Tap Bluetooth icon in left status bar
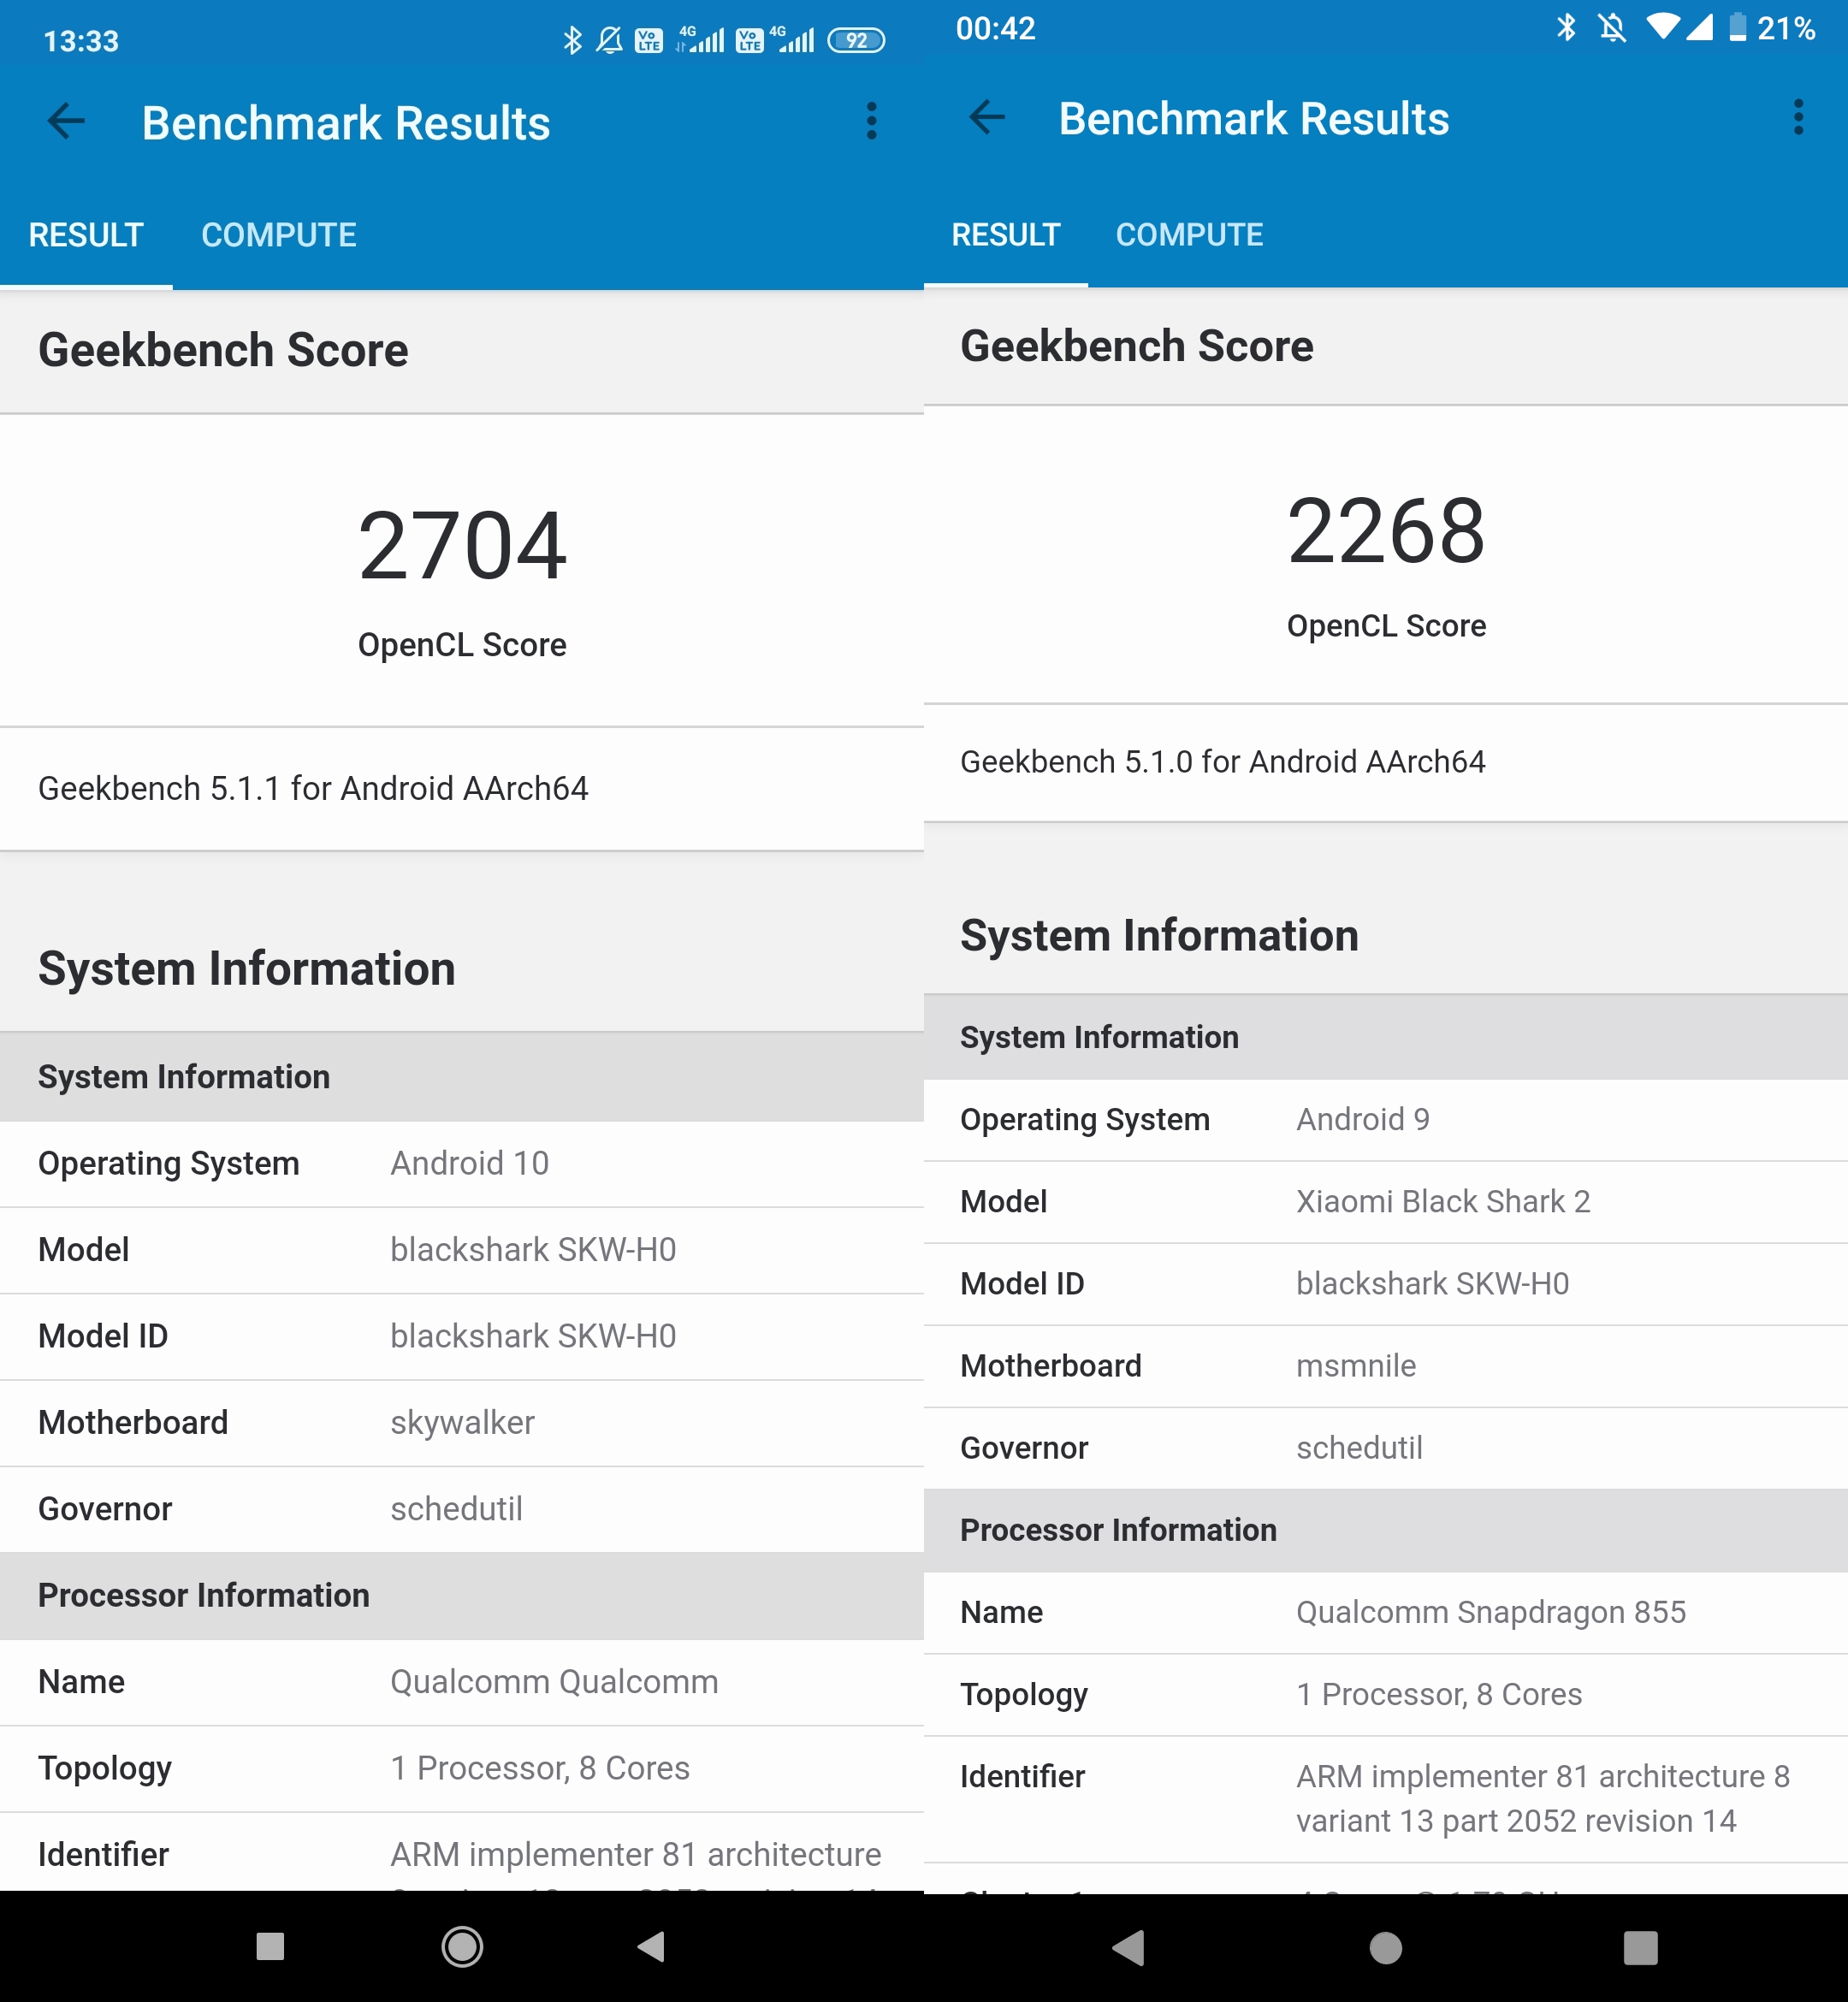This screenshot has width=1848, height=2002. tap(572, 40)
